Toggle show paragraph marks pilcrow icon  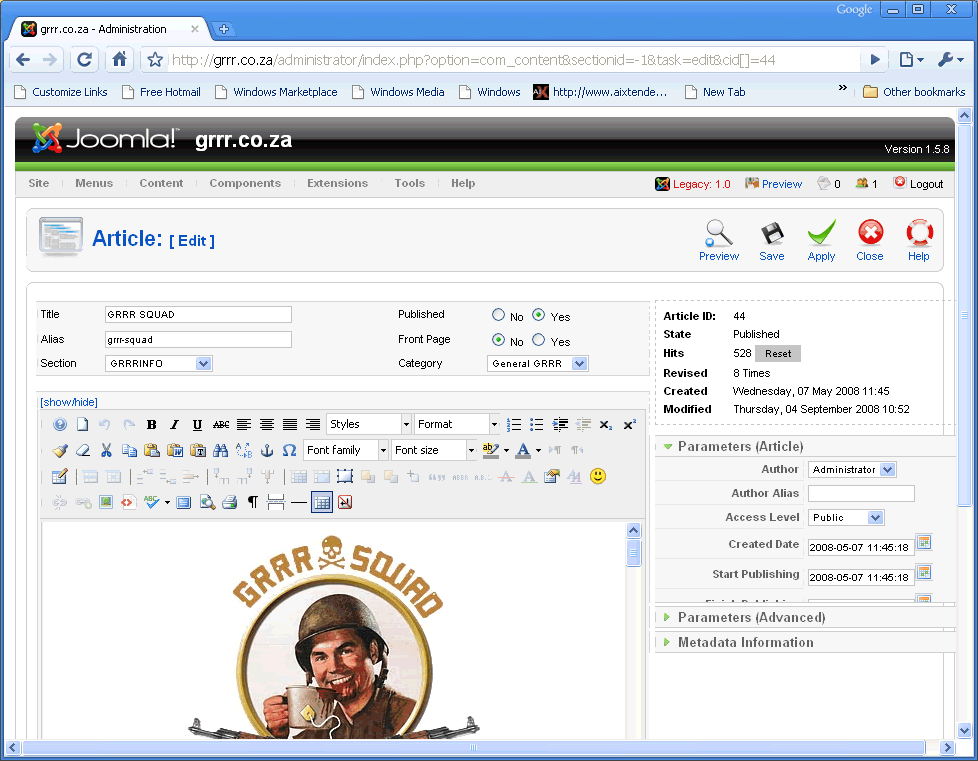point(253,502)
